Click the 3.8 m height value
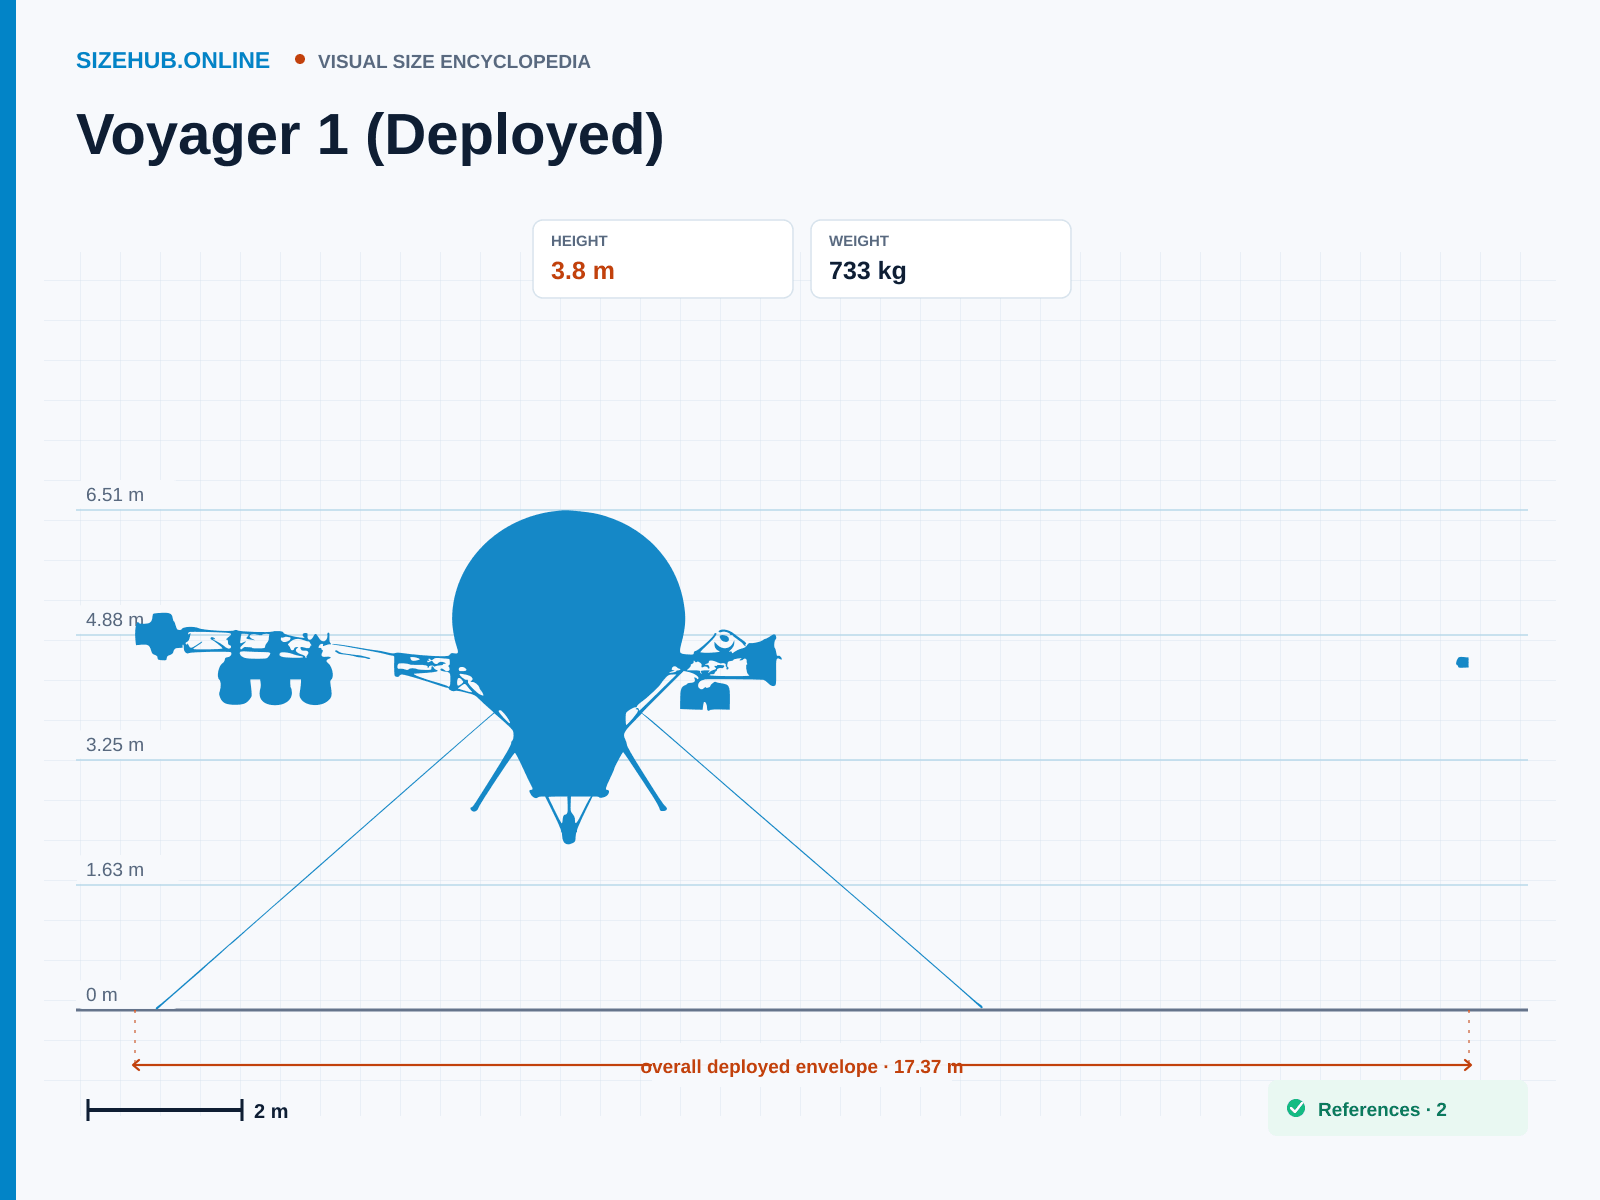The width and height of the screenshot is (1600, 1200). point(583,271)
